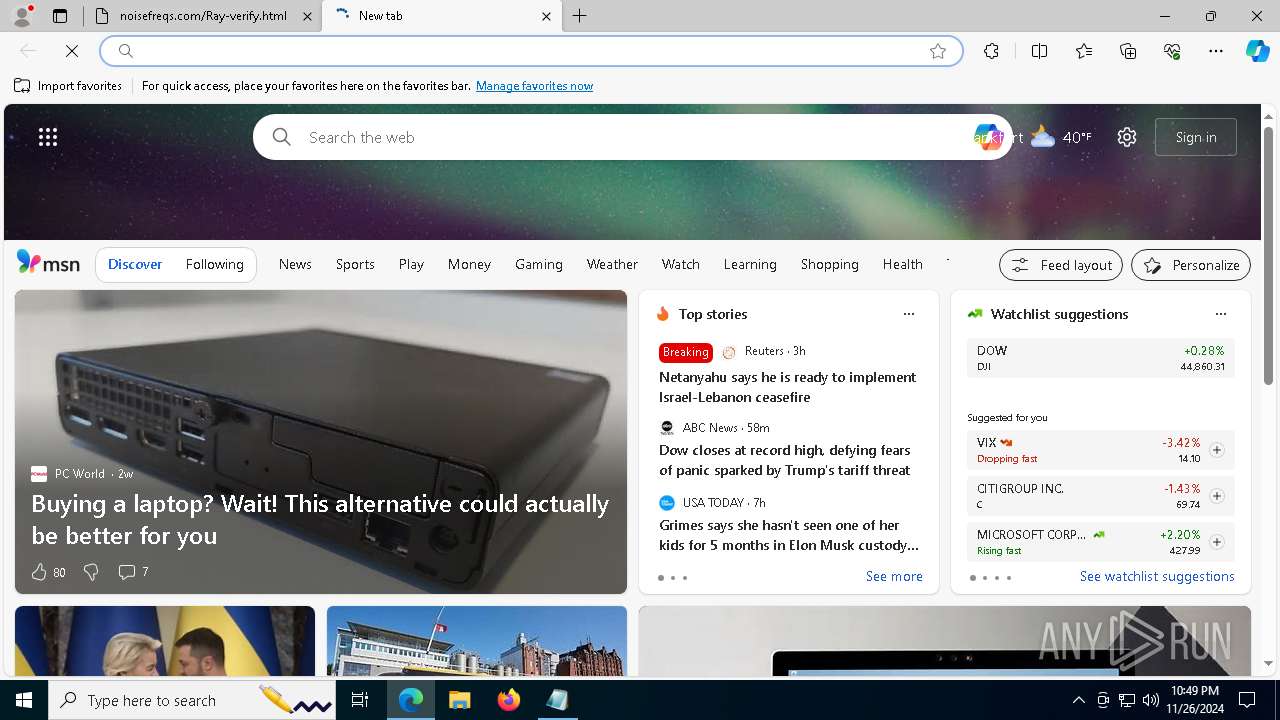Image resolution: width=1280 pixels, height=720 pixels.
Task: Add this page to favorites star
Action: tap(938, 51)
